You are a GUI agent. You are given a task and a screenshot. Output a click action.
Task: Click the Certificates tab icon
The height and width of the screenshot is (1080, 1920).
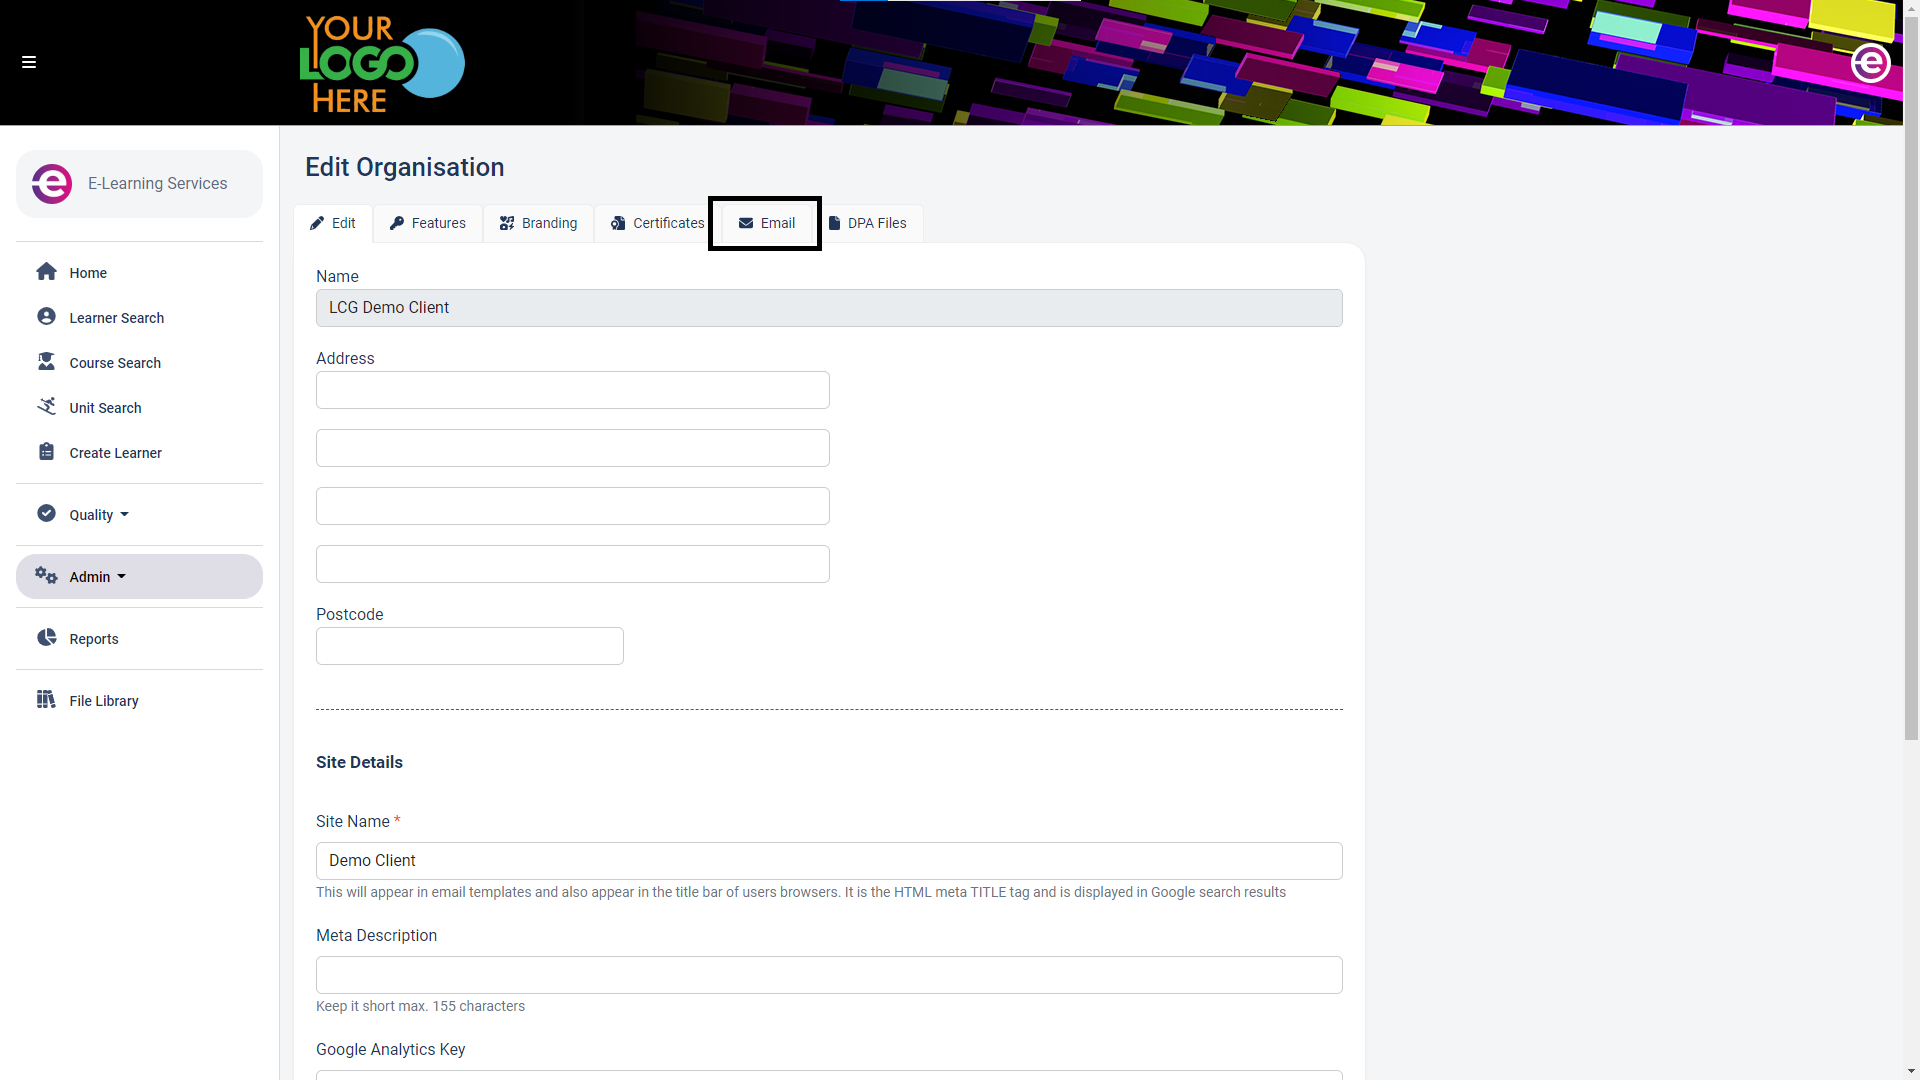618,223
